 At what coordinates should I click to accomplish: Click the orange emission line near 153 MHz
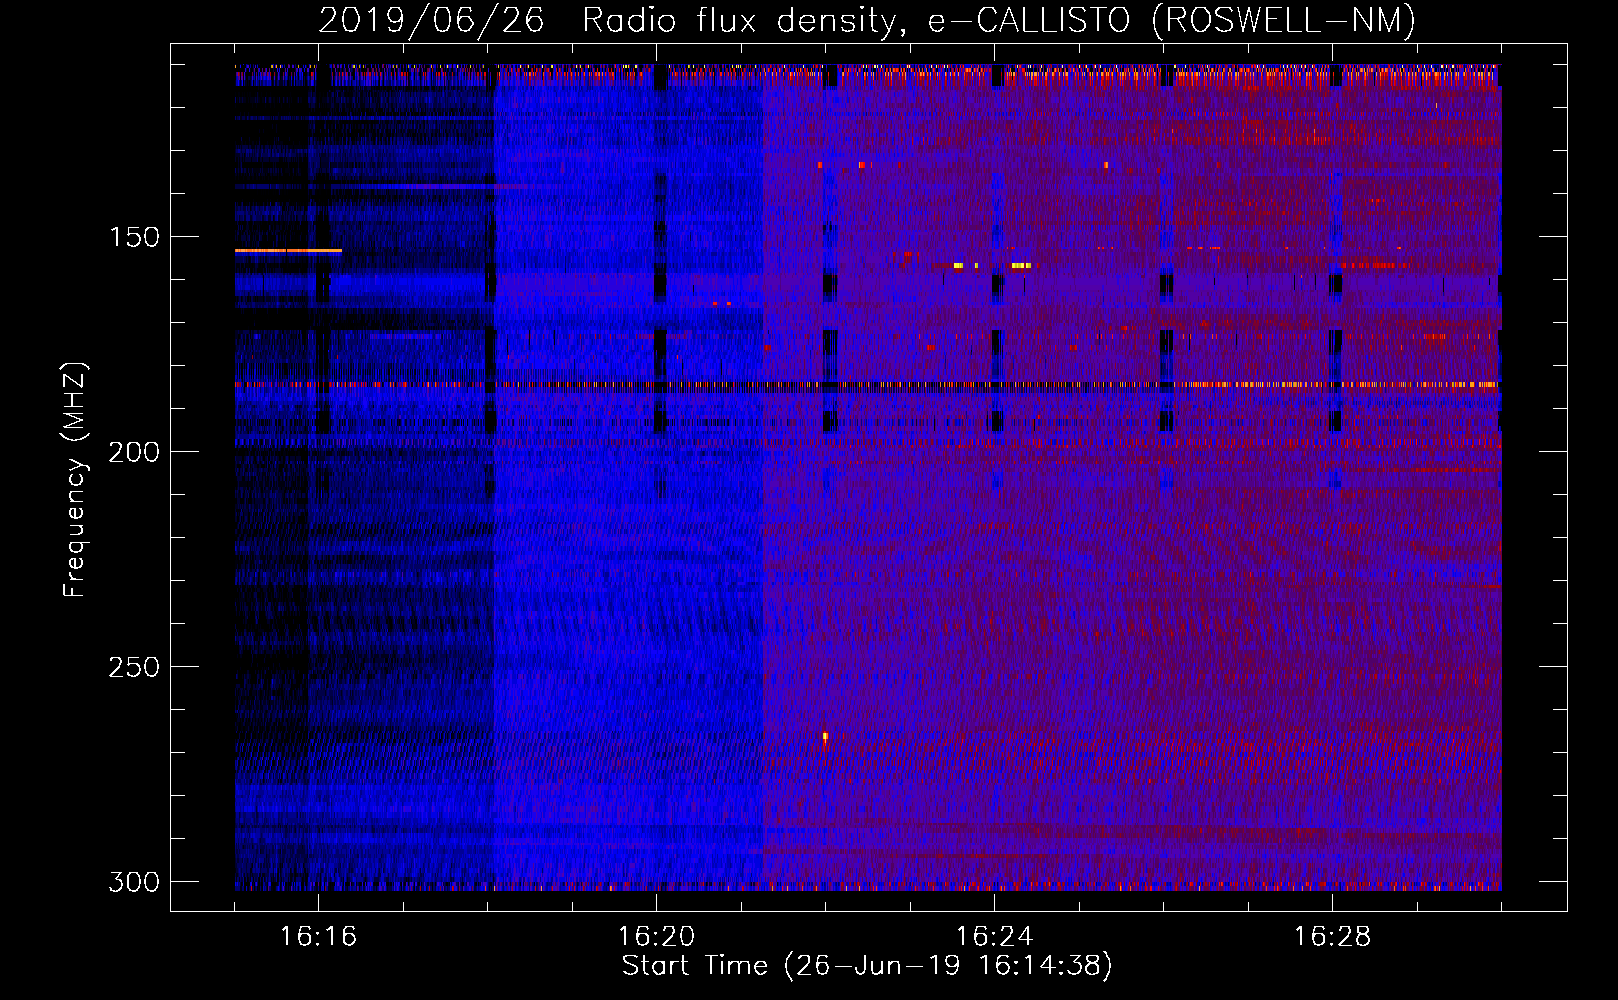click(x=288, y=251)
